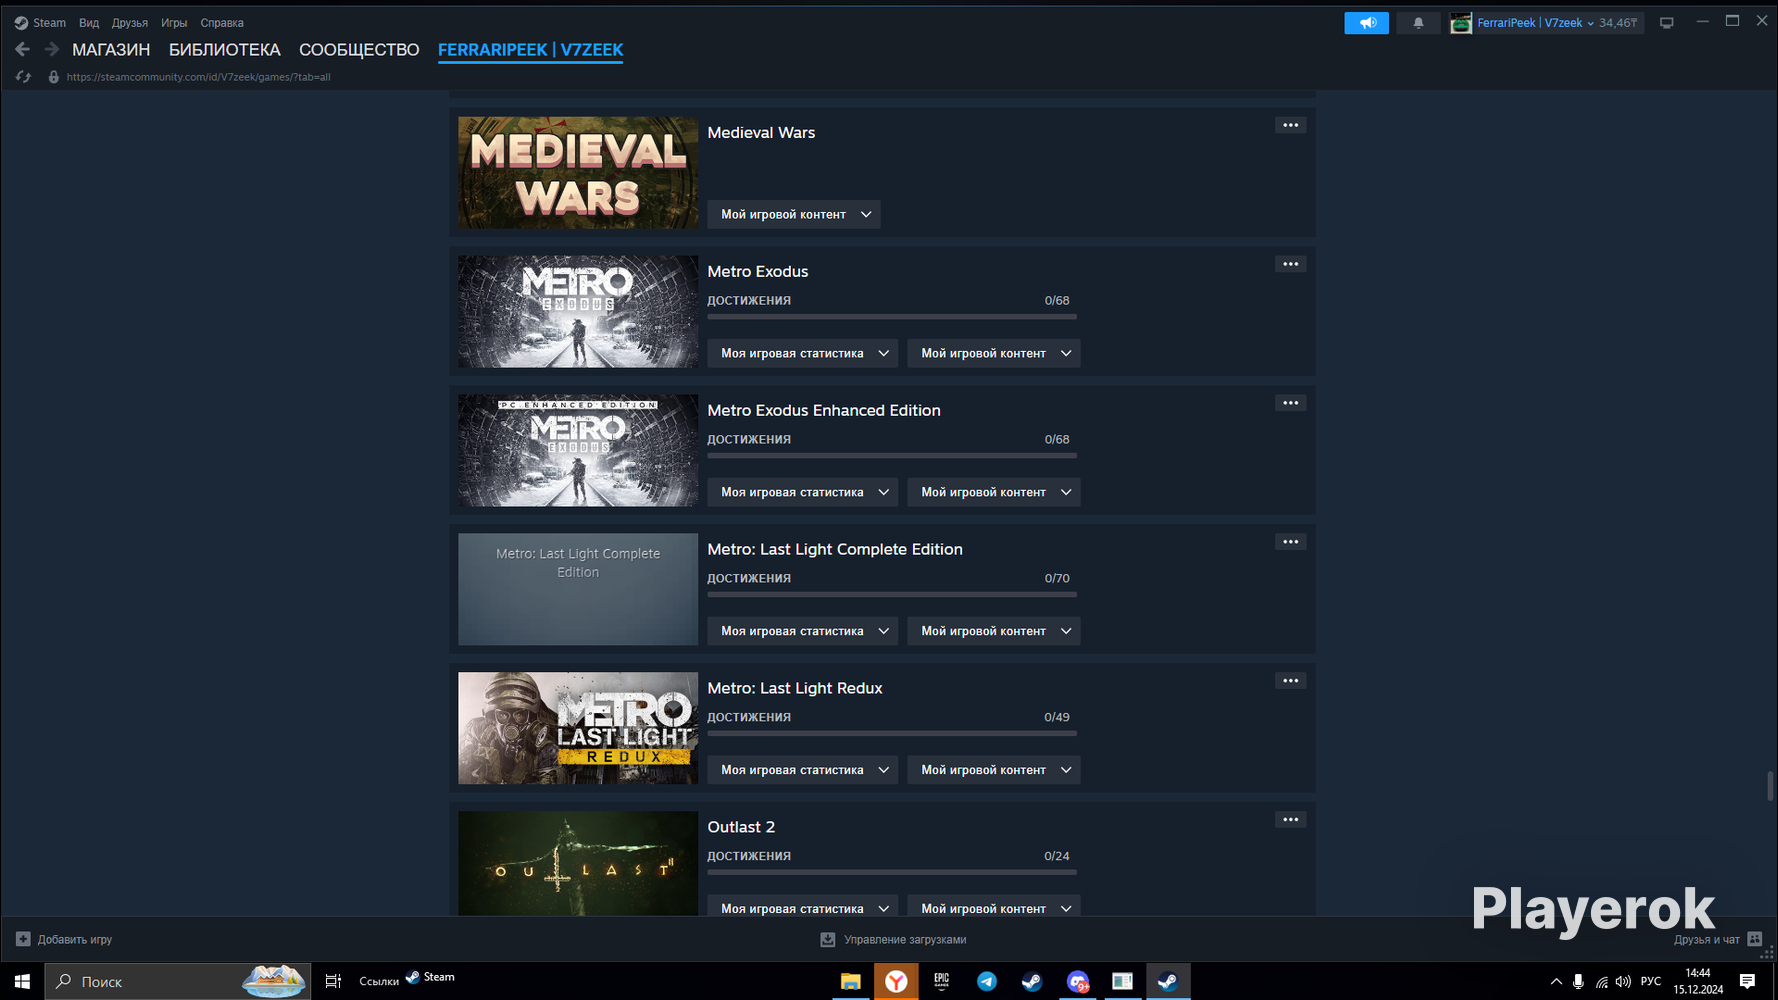Click Last Light Complete Edition 0/70 achievements bar
Screen dimensions: 1778x1000
892,595
